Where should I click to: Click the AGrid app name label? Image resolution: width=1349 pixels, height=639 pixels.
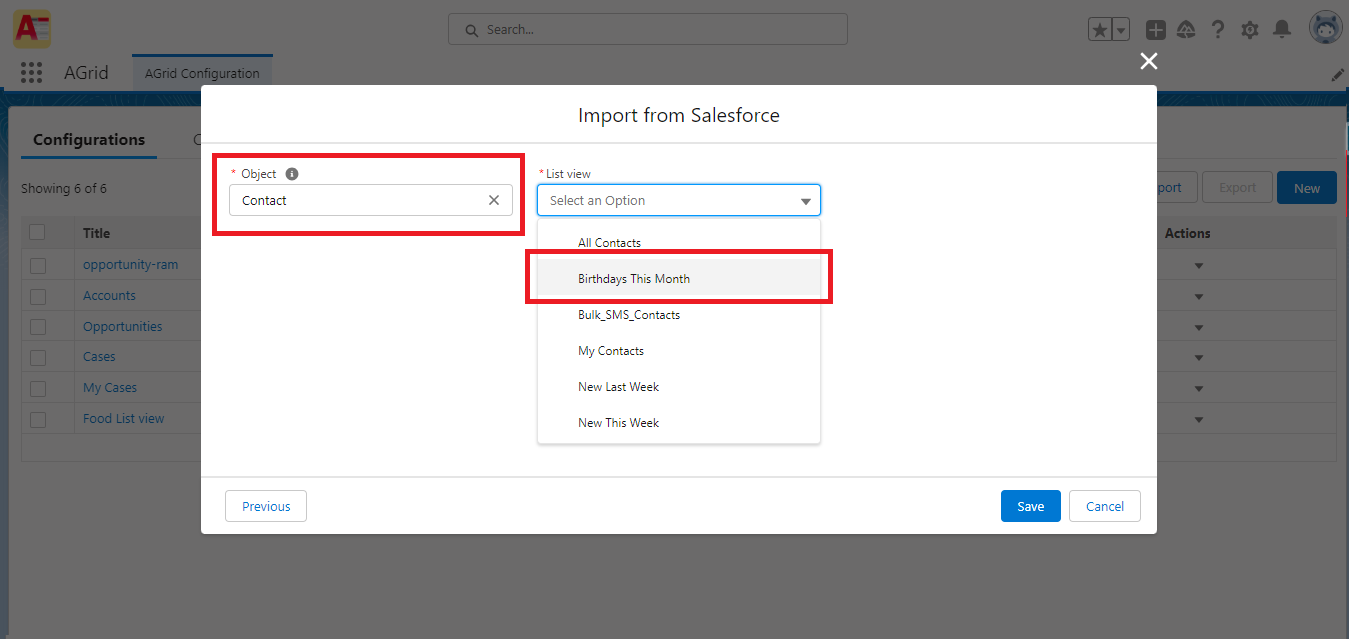[x=86, y=73]
